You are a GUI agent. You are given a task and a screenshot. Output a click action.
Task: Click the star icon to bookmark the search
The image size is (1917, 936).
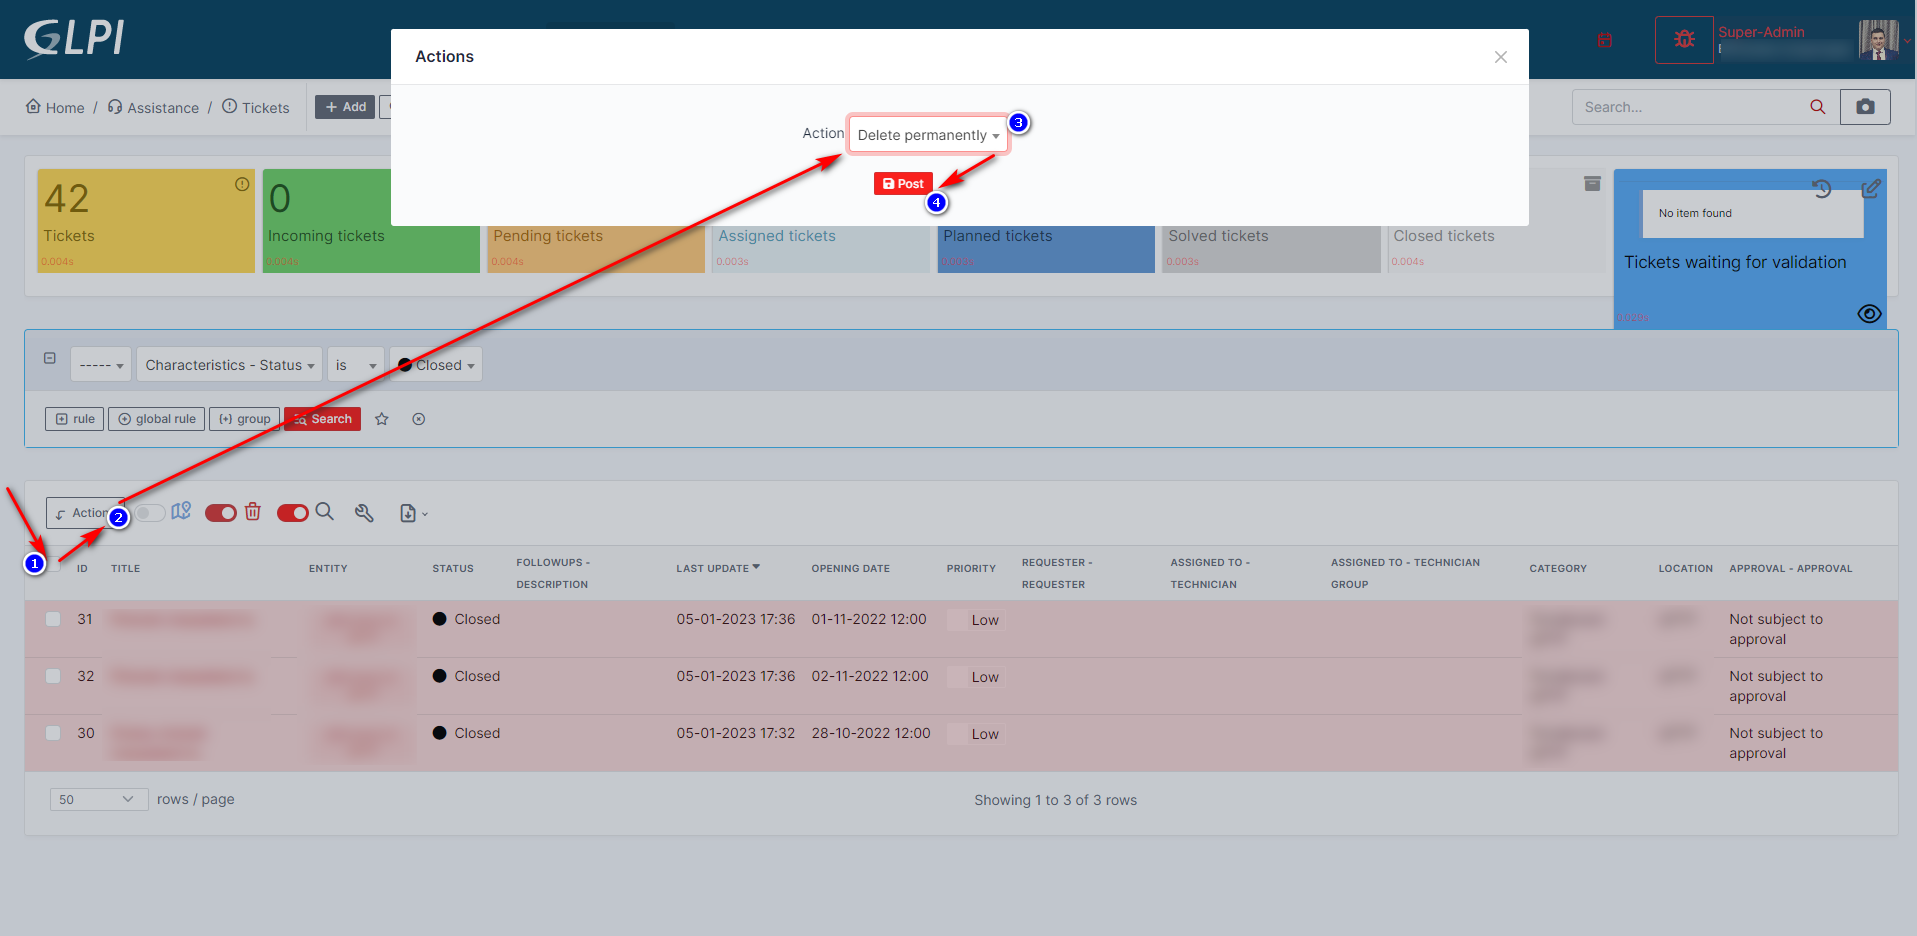tap(382, 419)
